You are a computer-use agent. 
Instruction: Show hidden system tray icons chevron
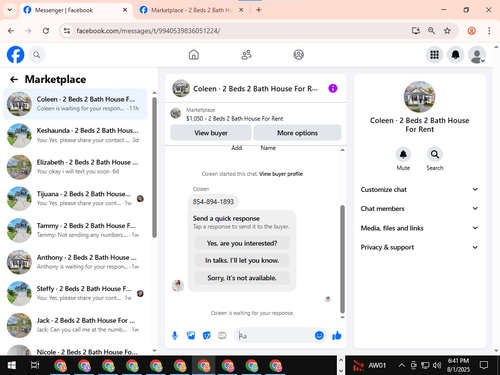tap(402, 366)
